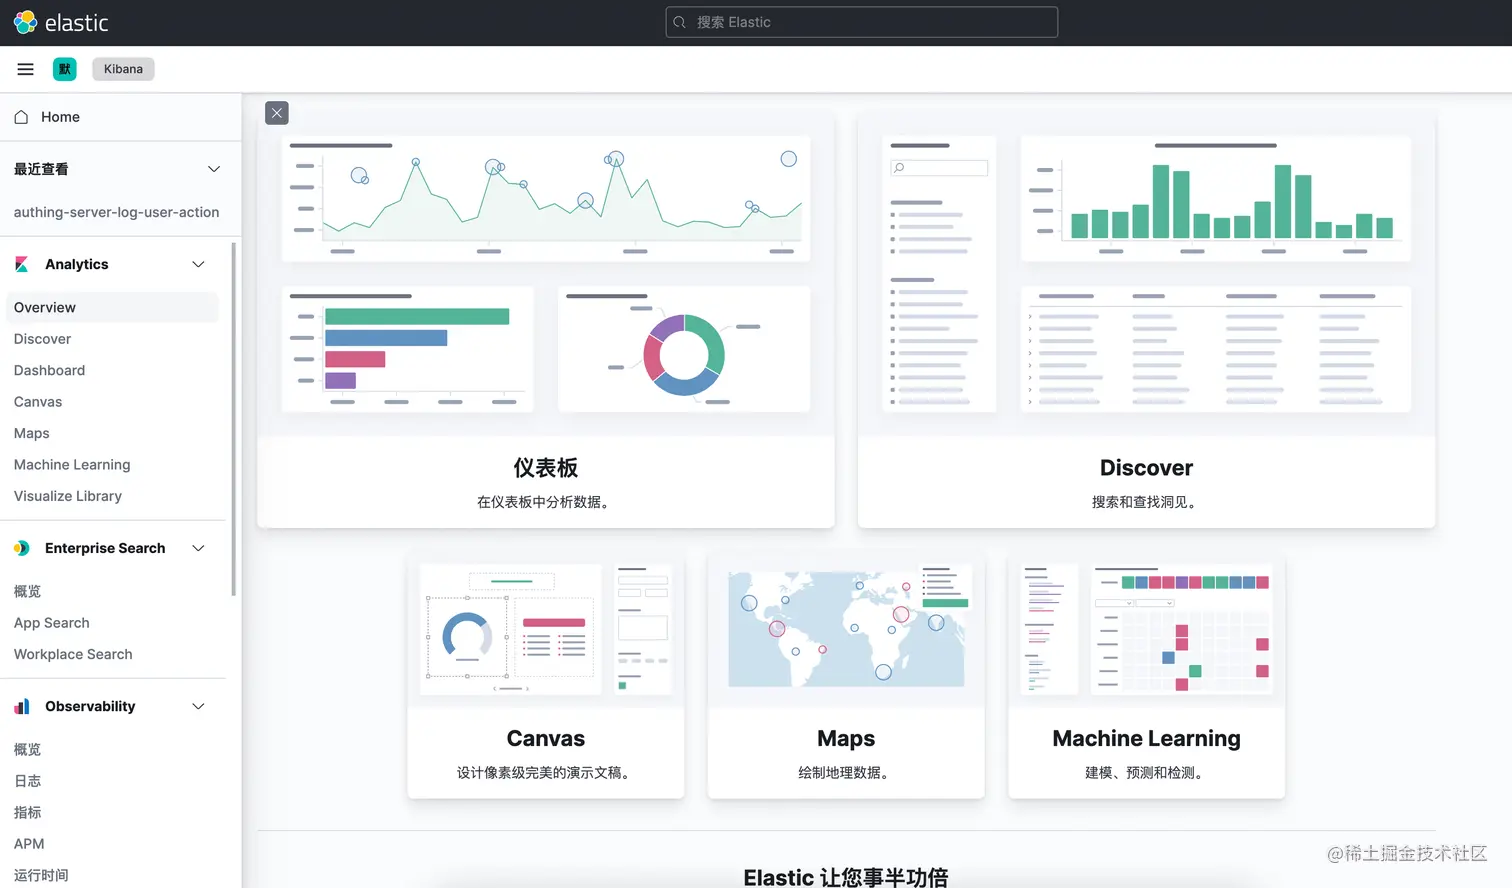
Task: Click the Analytics section heading
Action: click(77, 264)
